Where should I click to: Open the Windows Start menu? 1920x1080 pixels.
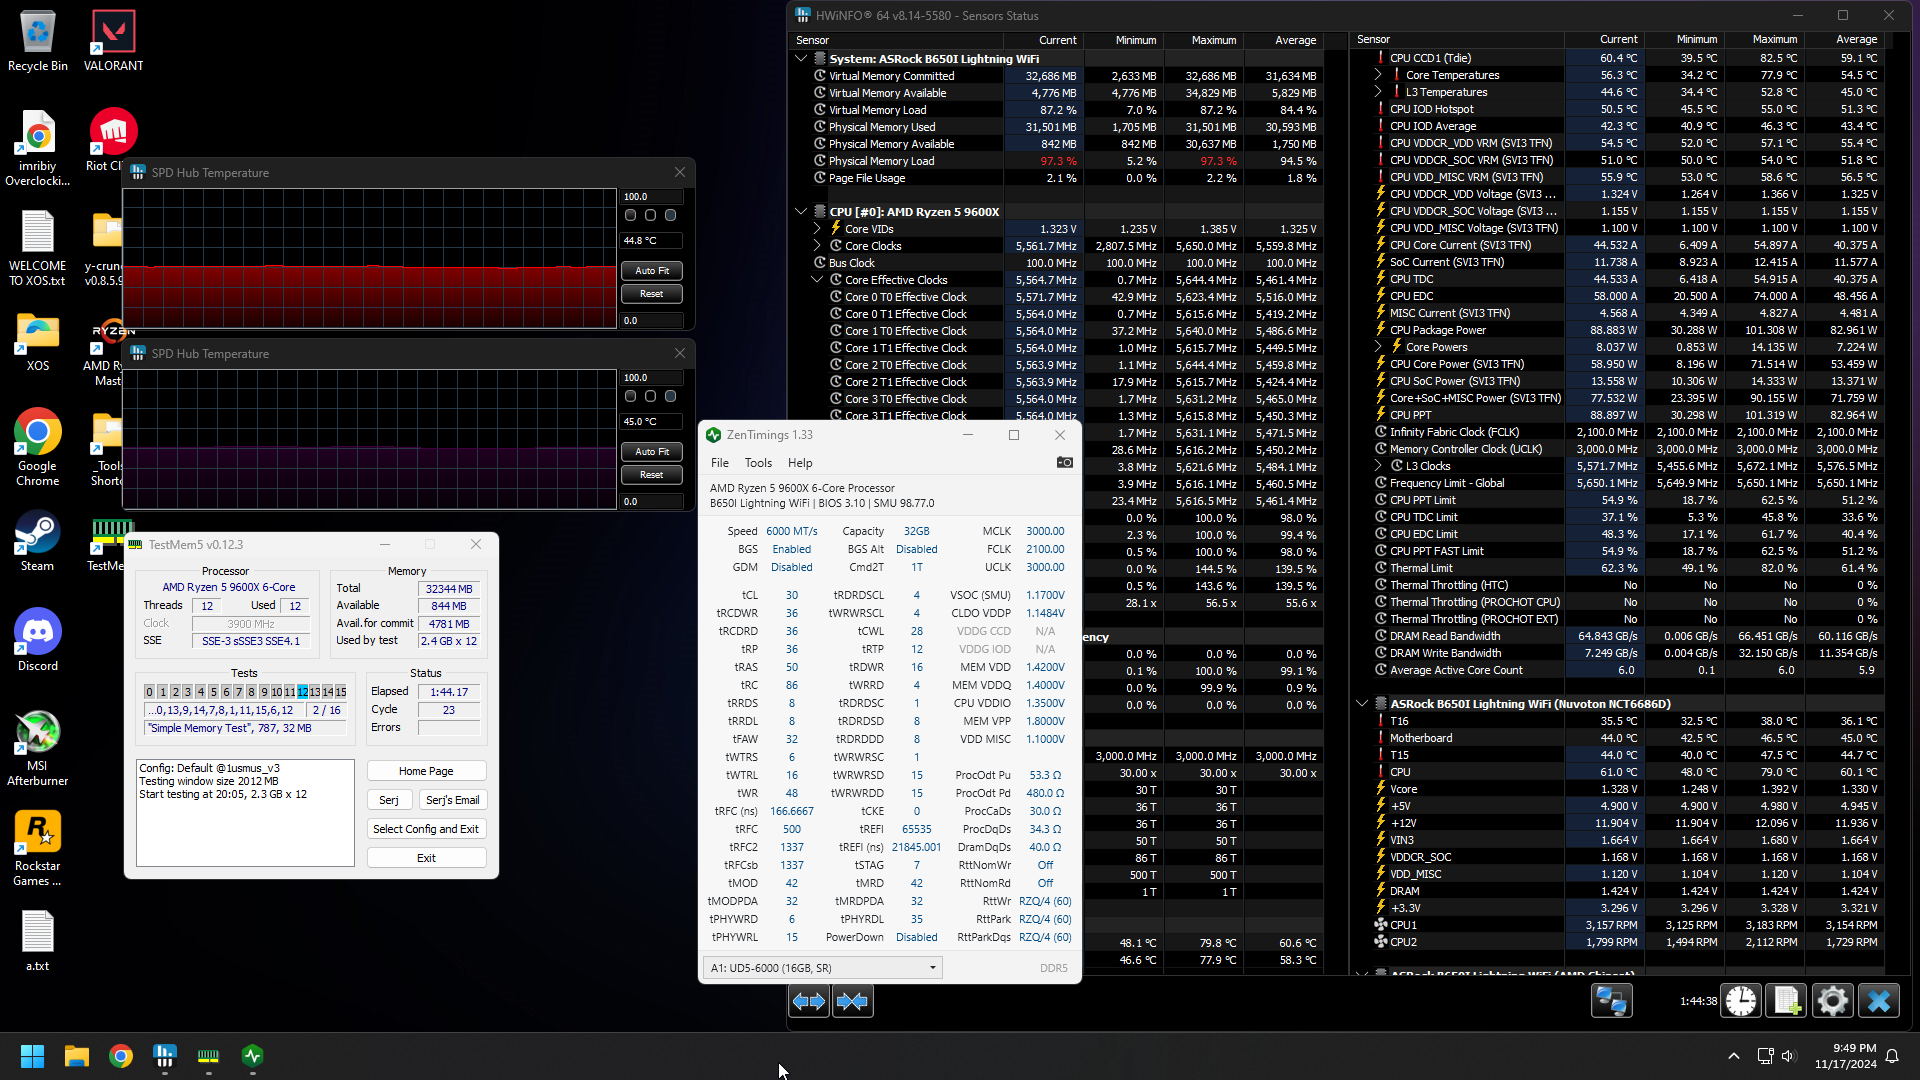coord(32,1056)
